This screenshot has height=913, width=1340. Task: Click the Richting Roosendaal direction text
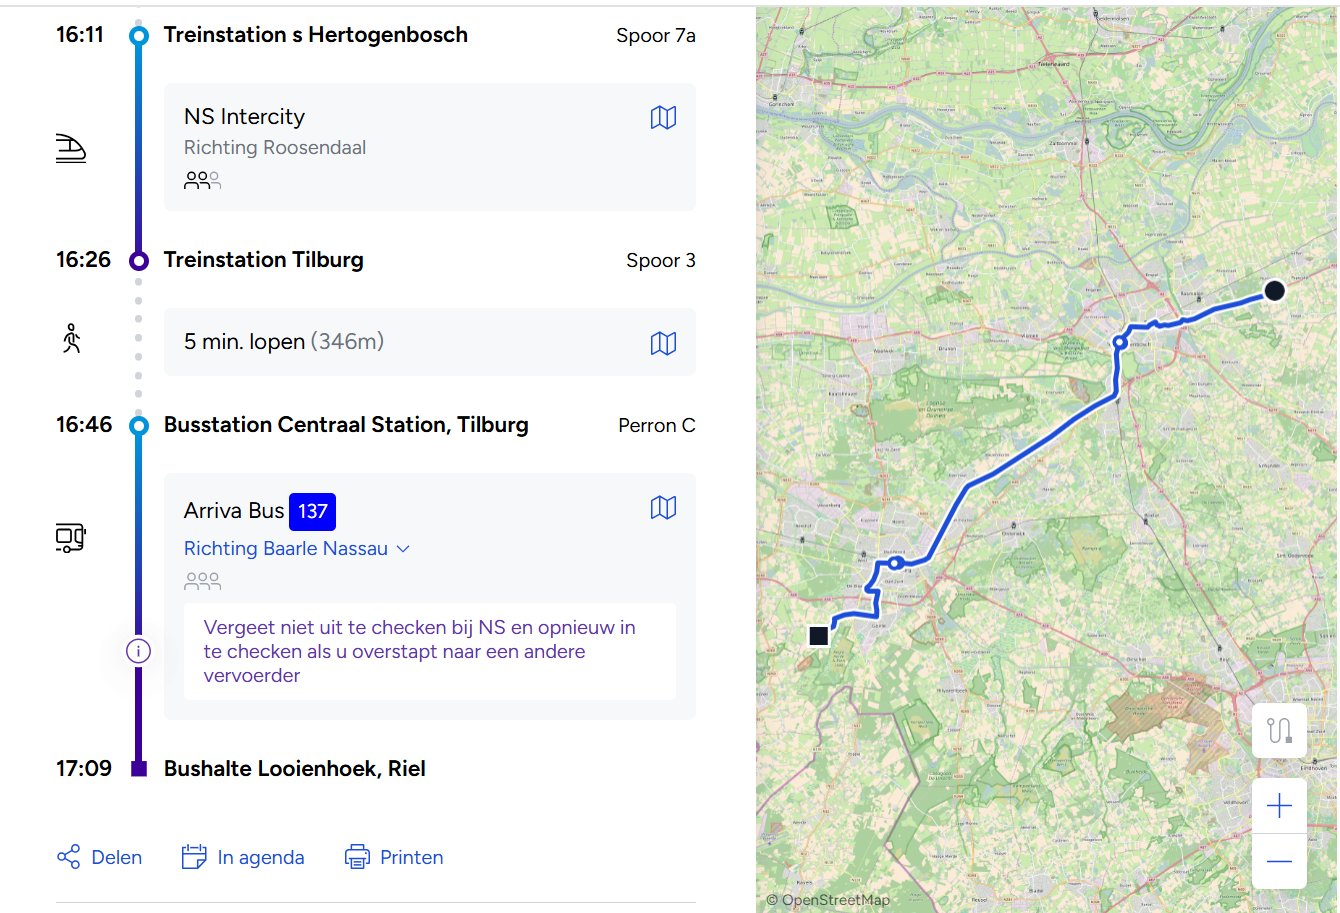pyautogui.click(x=275, y=148)
